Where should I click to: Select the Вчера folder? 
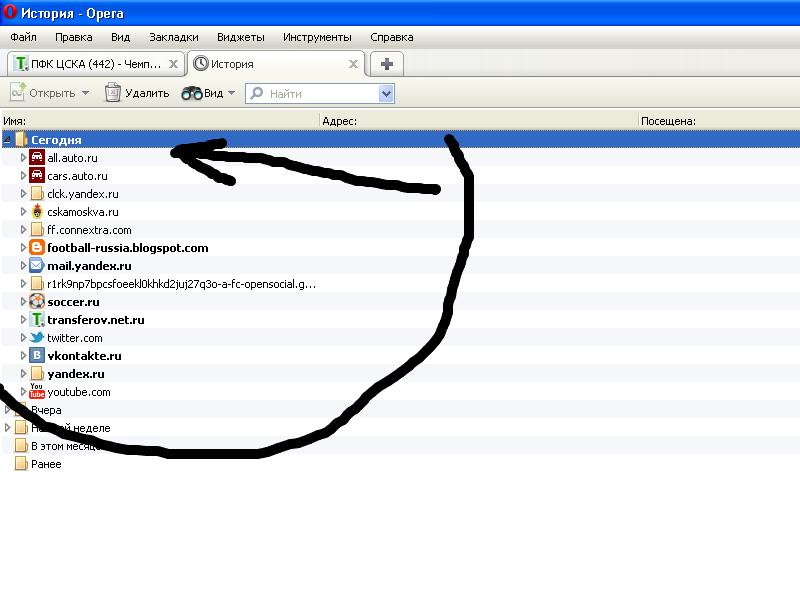46,410
